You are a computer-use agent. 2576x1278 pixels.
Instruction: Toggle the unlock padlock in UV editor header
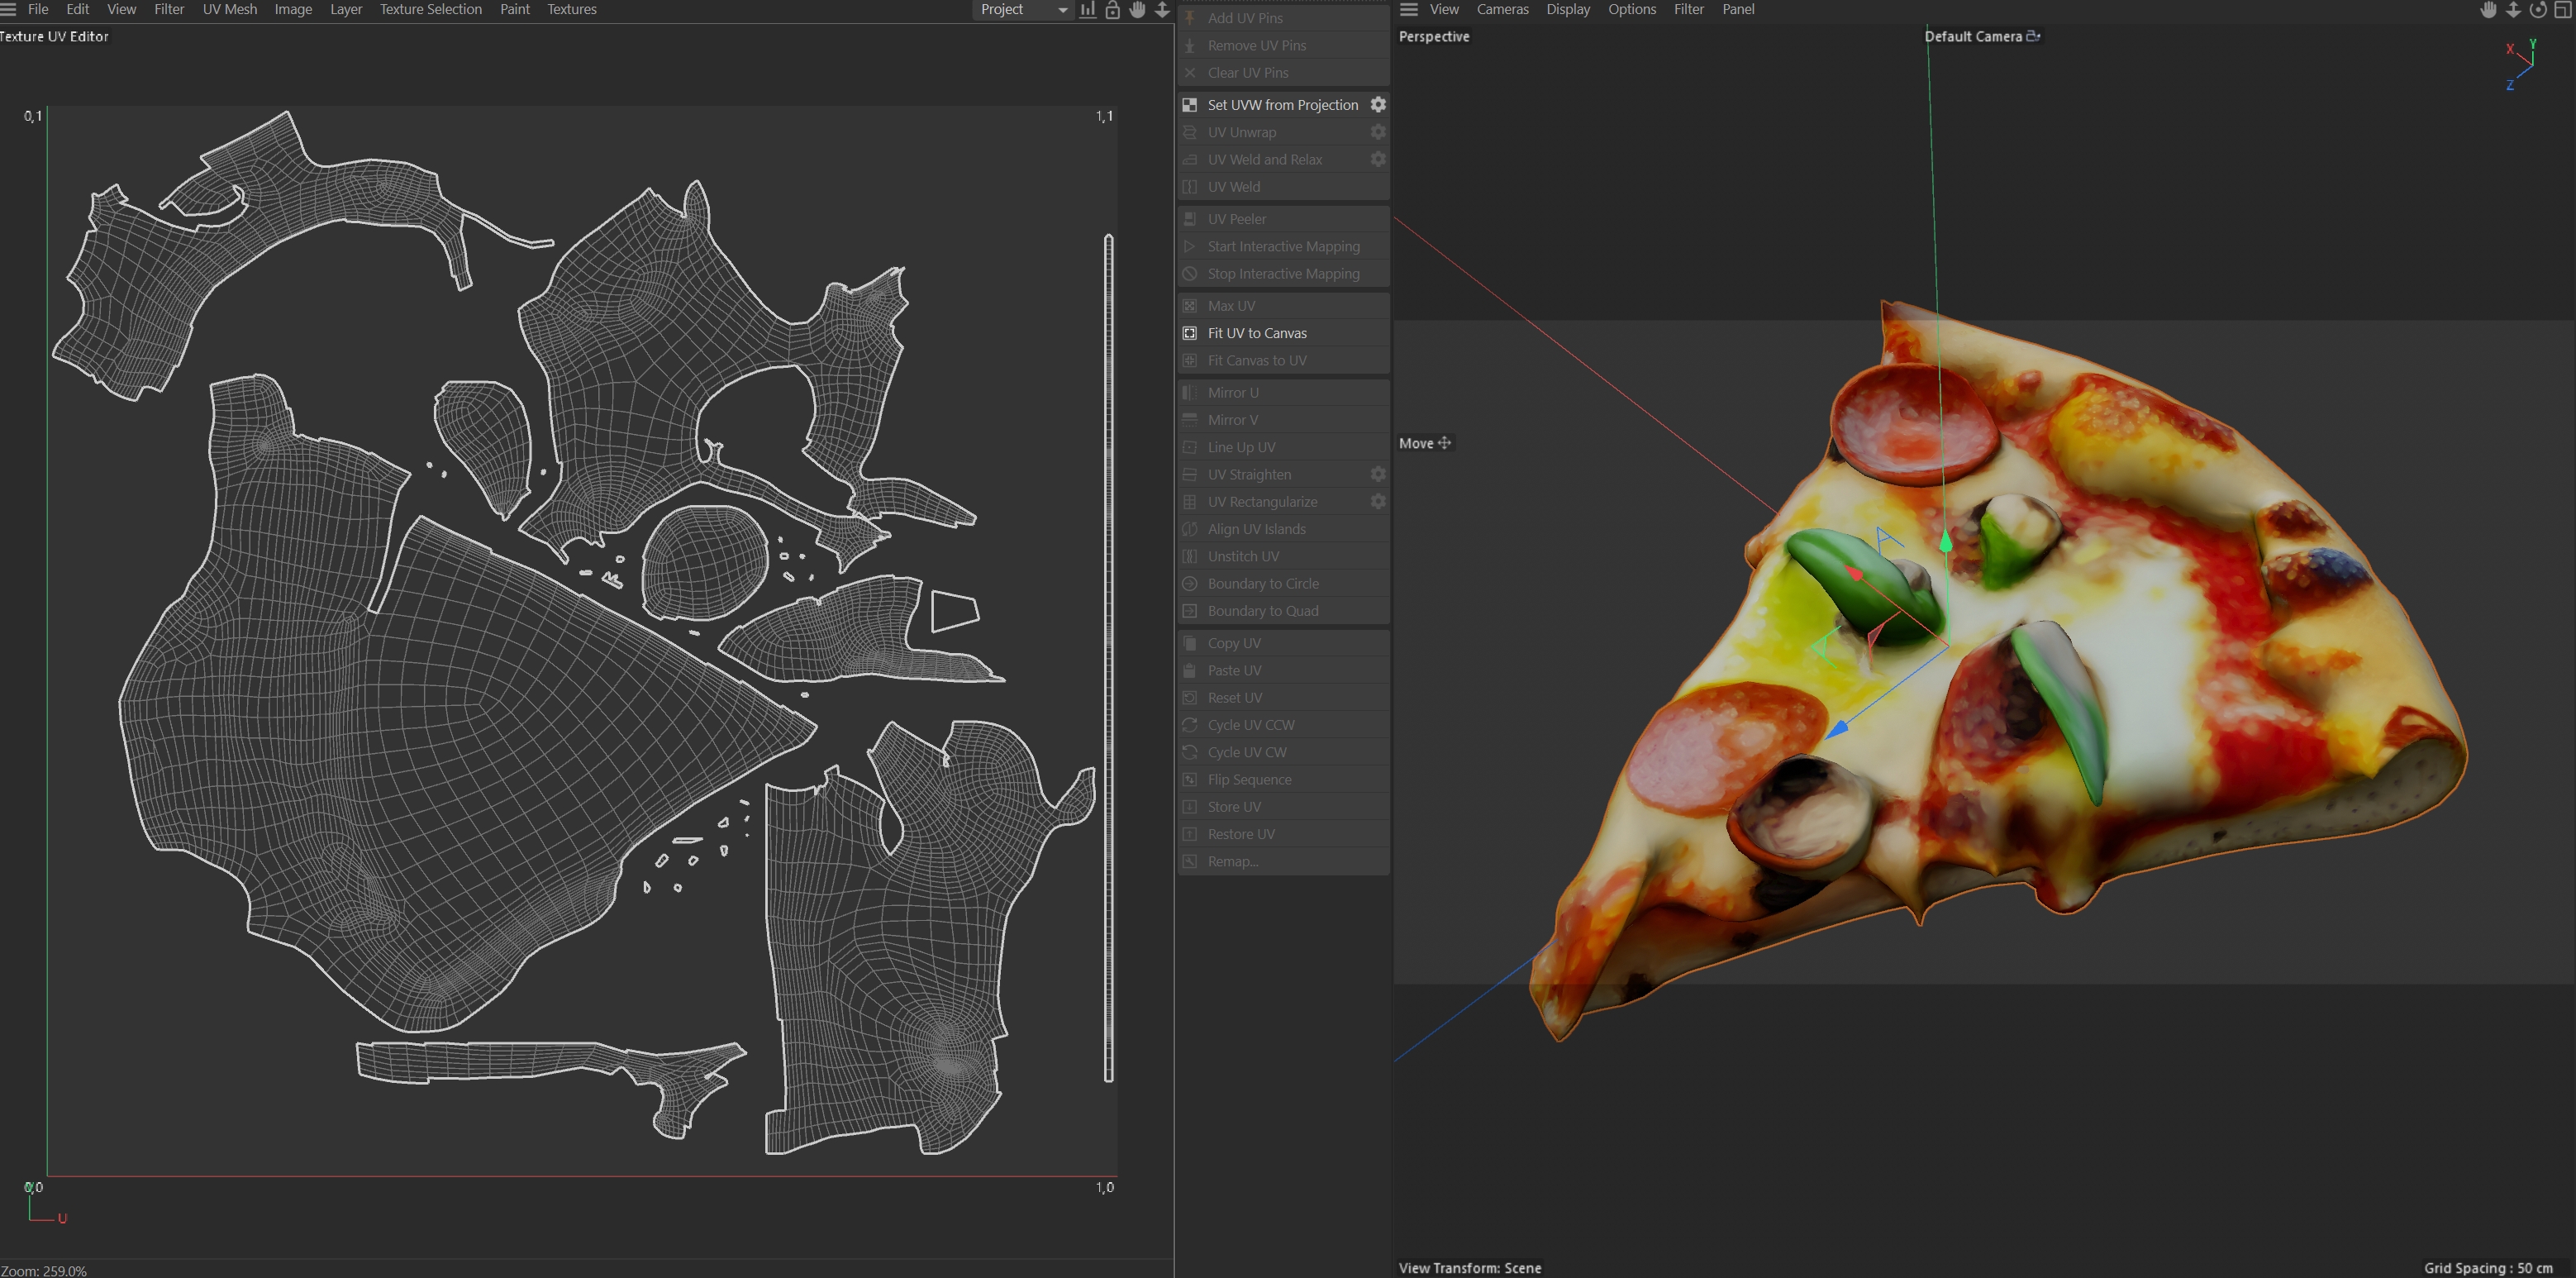1112,10
